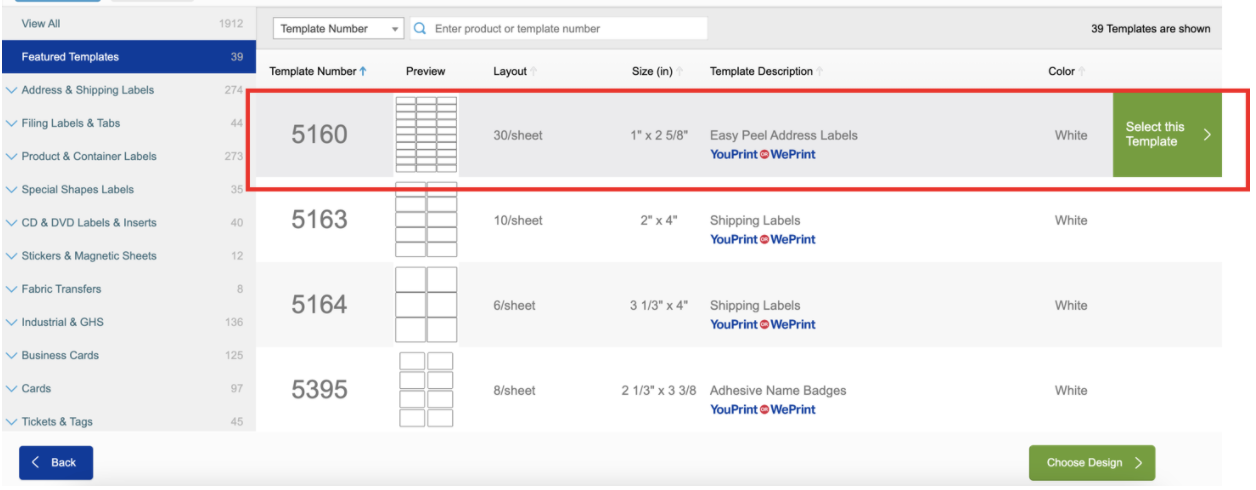This screenshot has width=1256, height=490.
Task: Click the Choose Design button
Action: pos(1092,463)
